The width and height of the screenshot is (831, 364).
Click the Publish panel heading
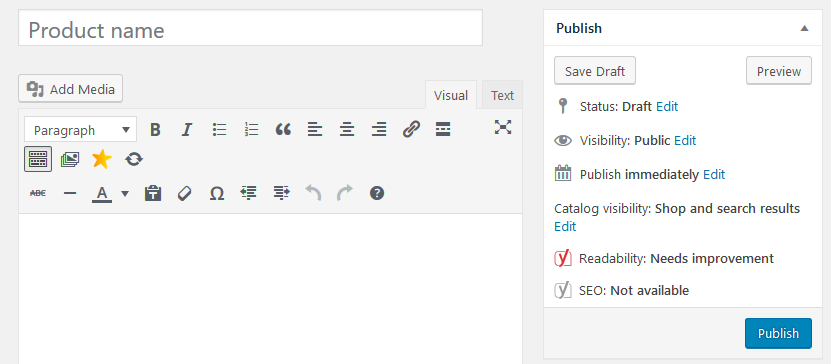pos(579,29)
